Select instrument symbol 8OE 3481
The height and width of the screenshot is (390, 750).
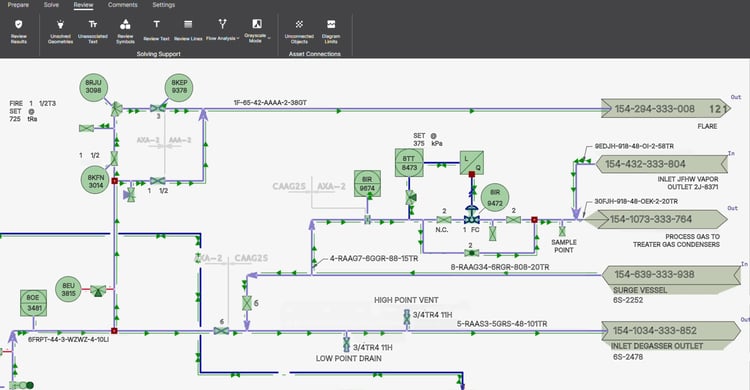click(x=33, y=302)
